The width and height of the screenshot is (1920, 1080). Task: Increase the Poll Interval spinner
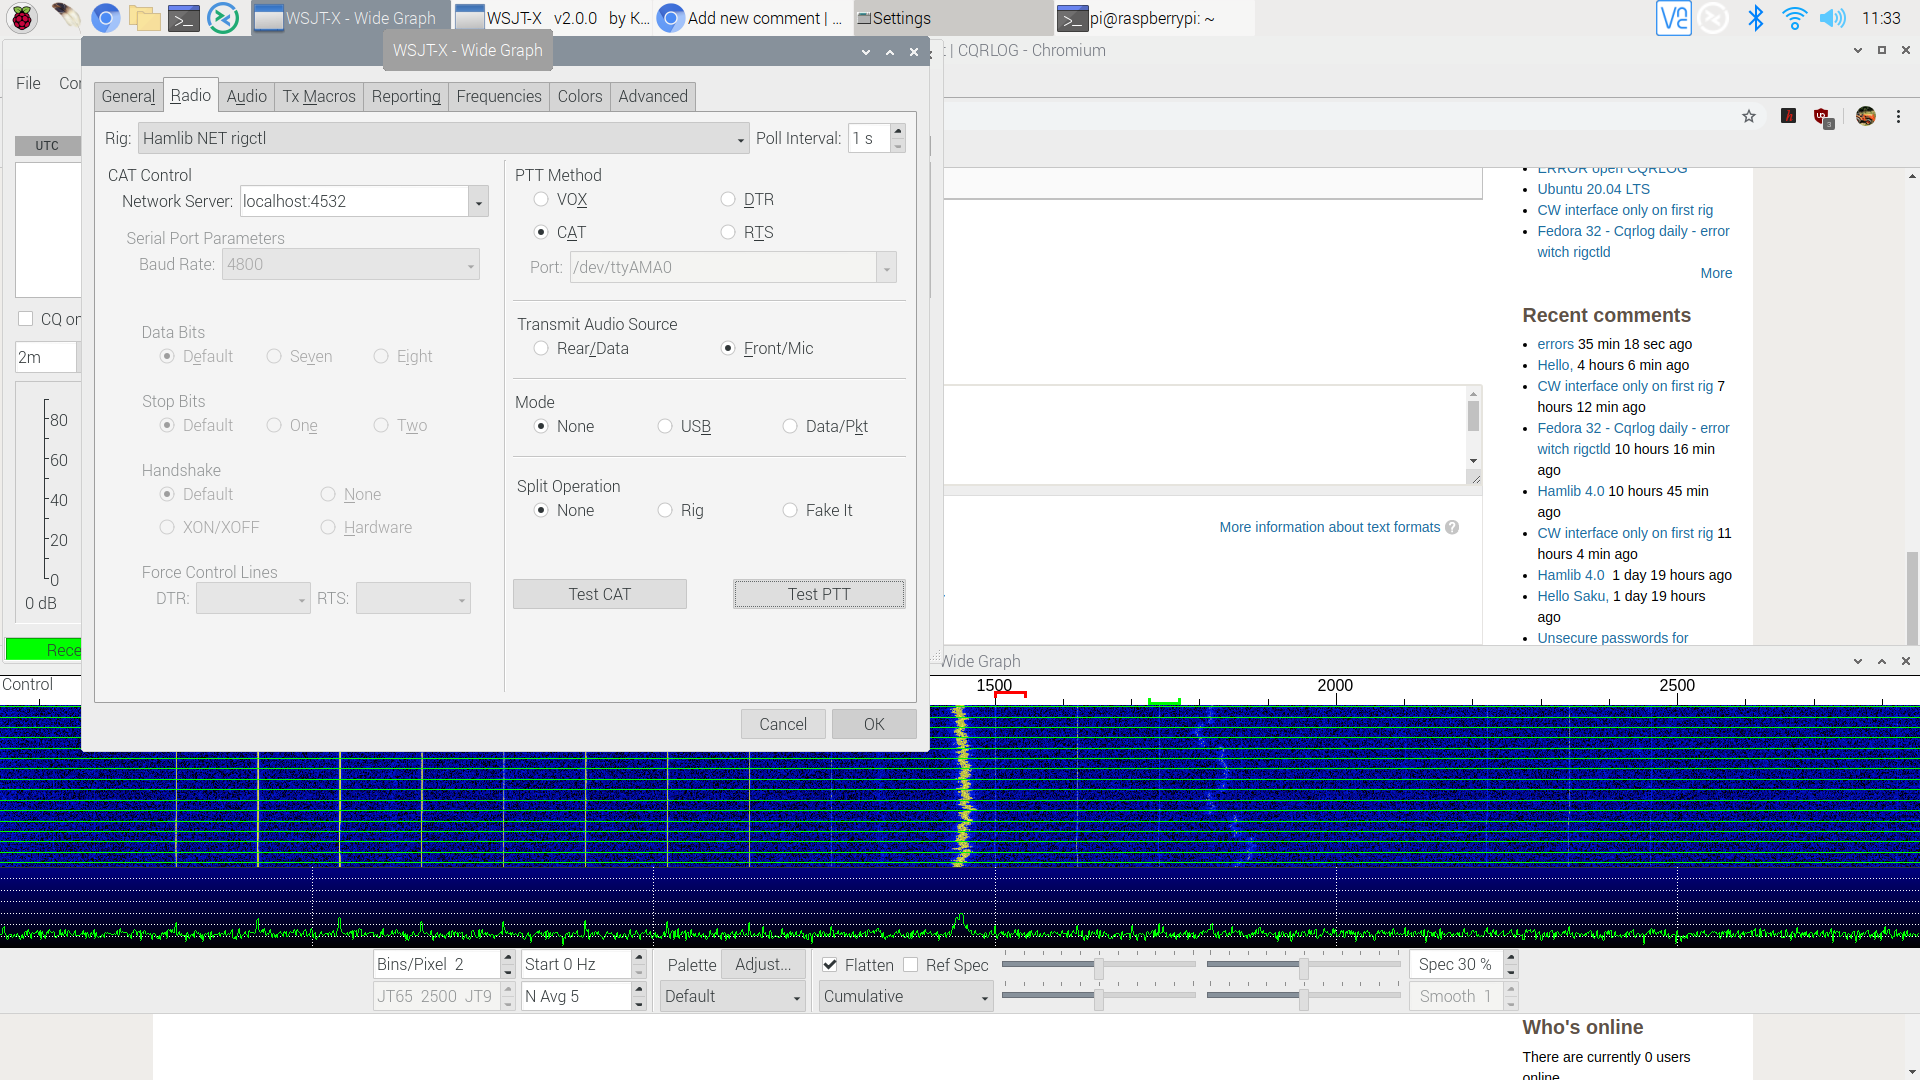(898, 131)
